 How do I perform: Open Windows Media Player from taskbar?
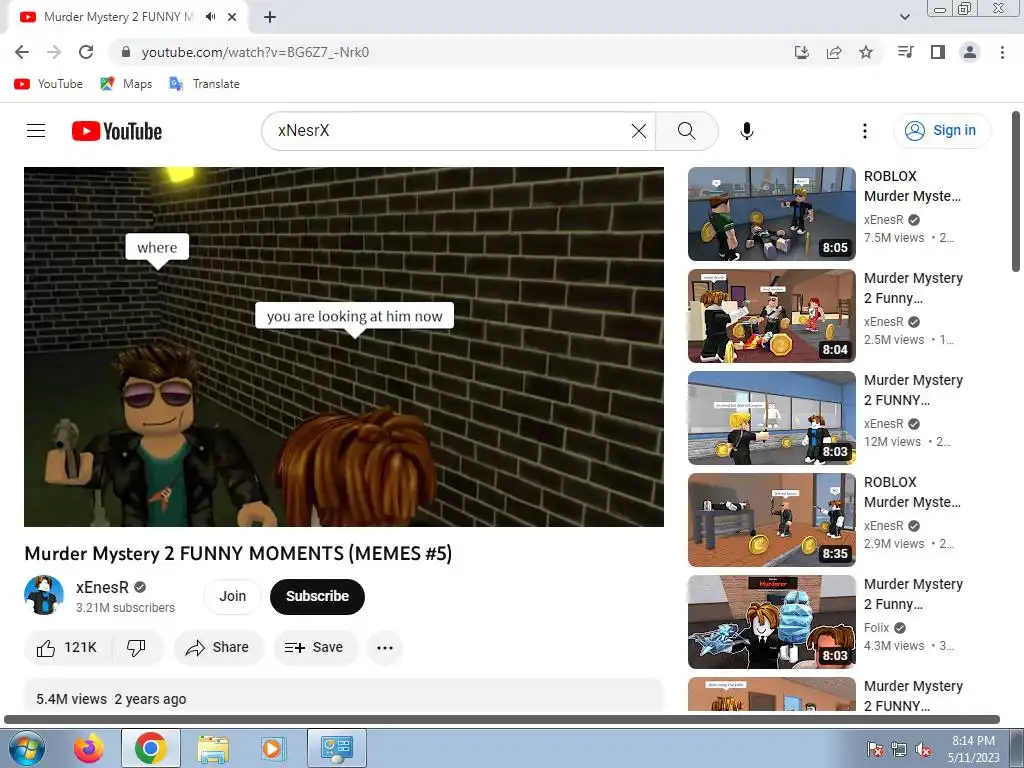(273, 748)
